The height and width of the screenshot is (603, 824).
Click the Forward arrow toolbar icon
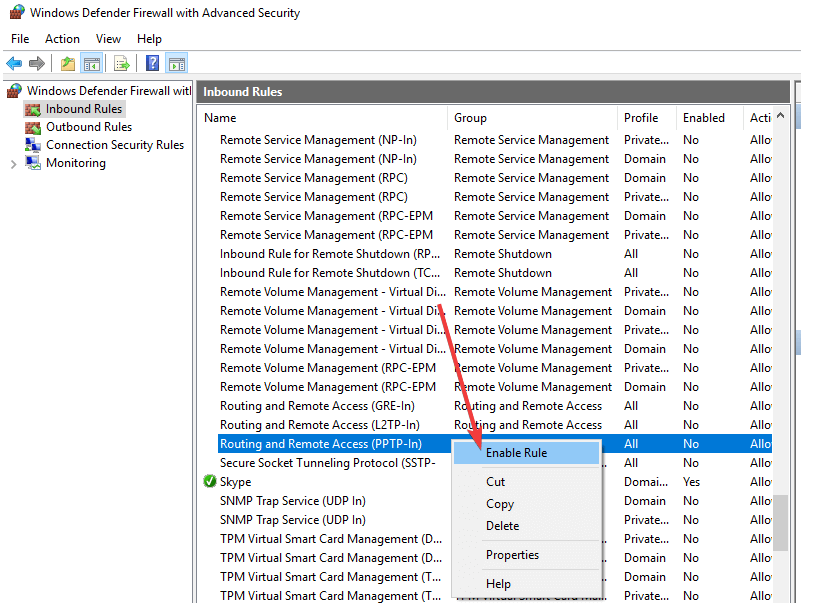point(37,64)
